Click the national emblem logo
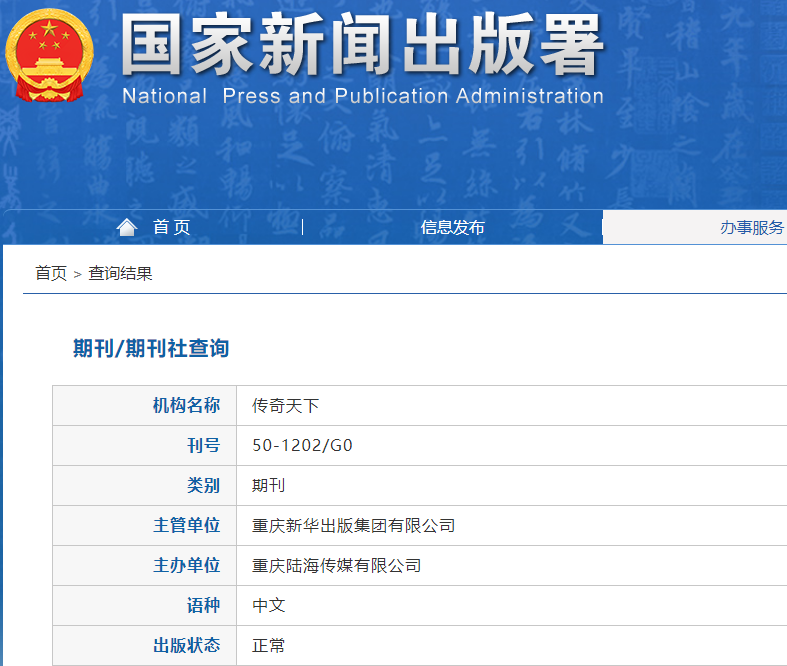Viewport: 787px width, 666px height. tap(49, 55)
